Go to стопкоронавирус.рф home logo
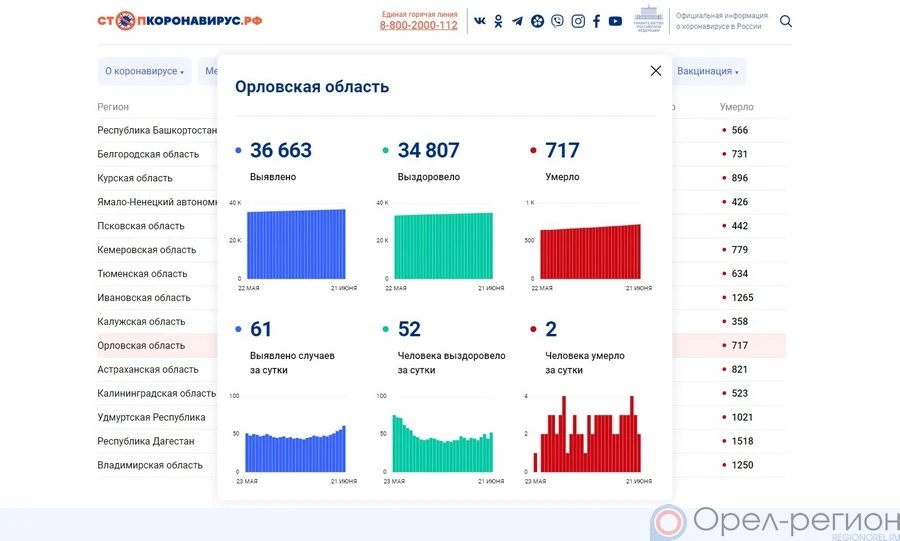The height and width of the screenshot is (541, 900). tap(180, 21)
